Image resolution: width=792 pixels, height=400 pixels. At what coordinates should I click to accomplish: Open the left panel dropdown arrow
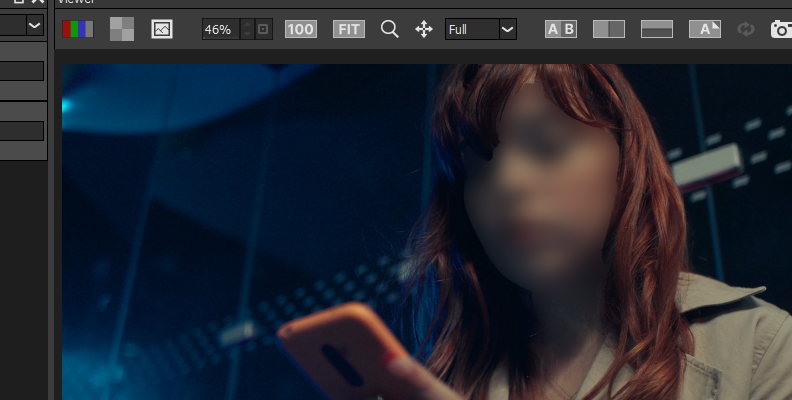[35, 26]
